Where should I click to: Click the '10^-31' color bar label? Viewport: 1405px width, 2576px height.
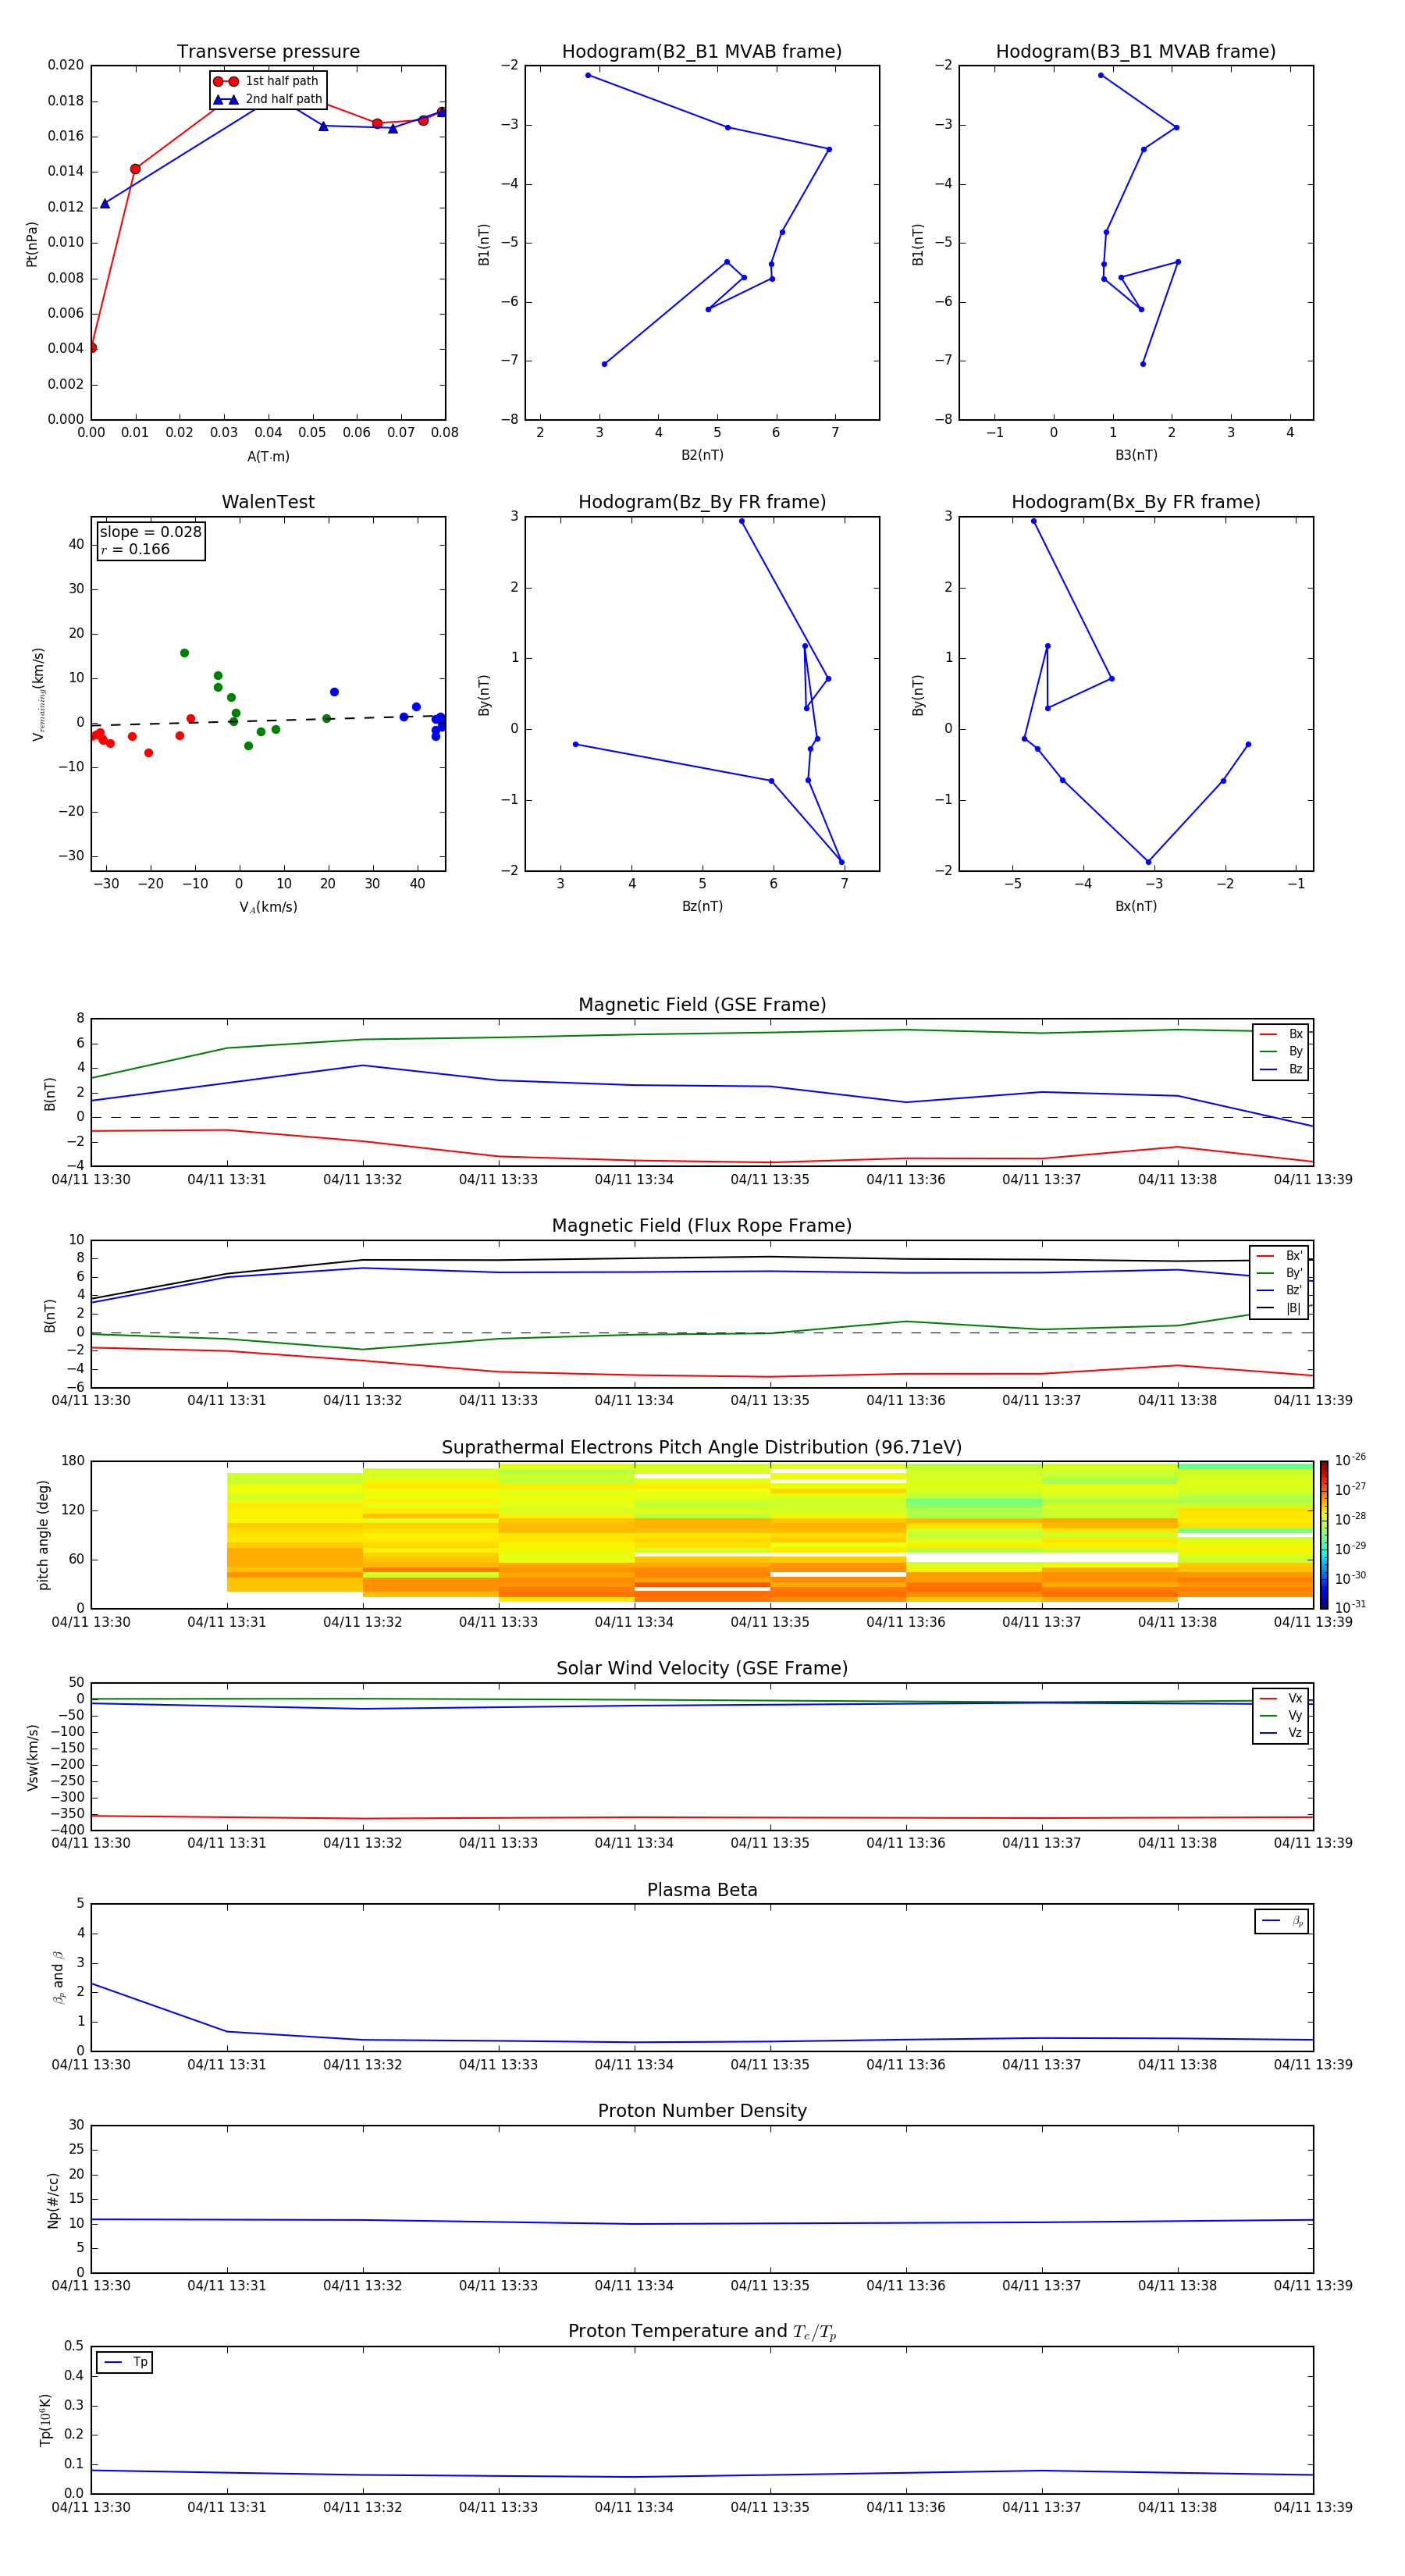click(1350, 1607)
